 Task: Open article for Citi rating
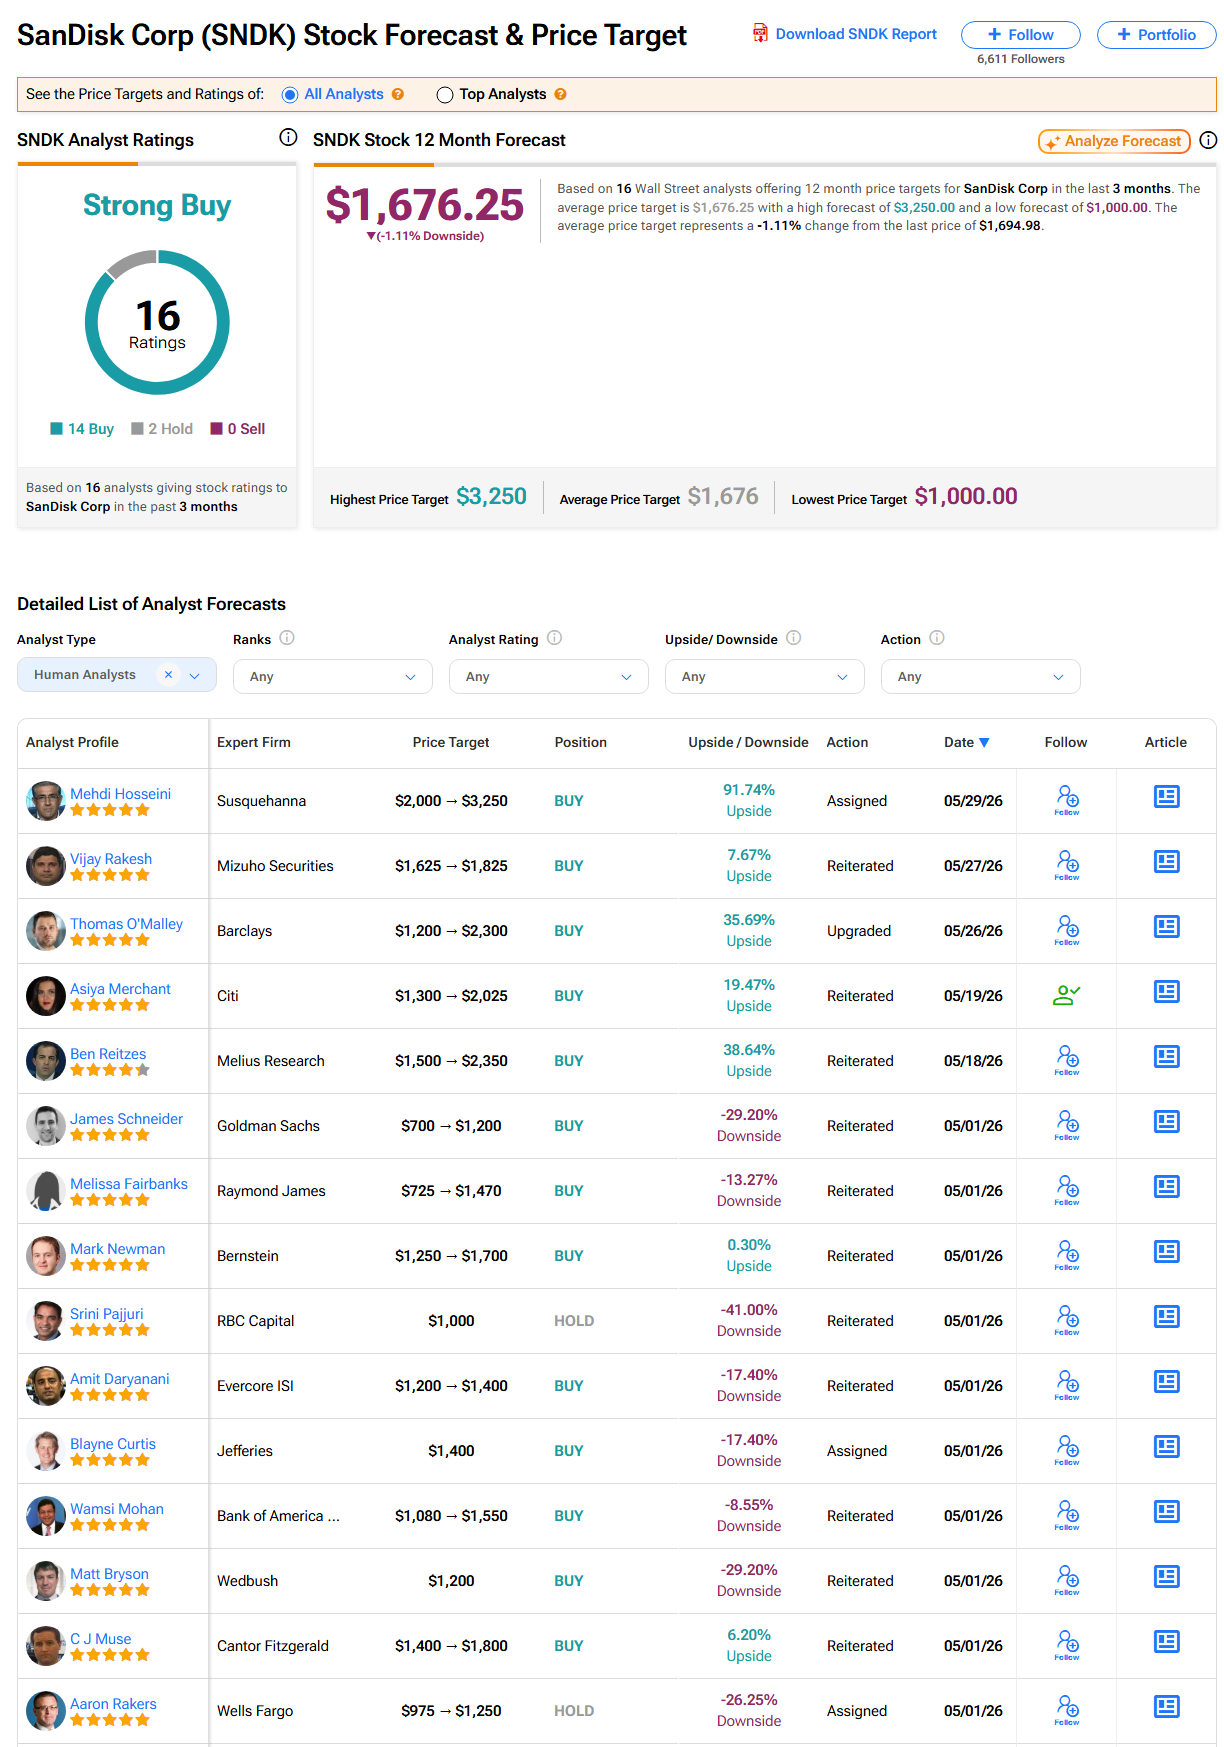coord(1167,992)
